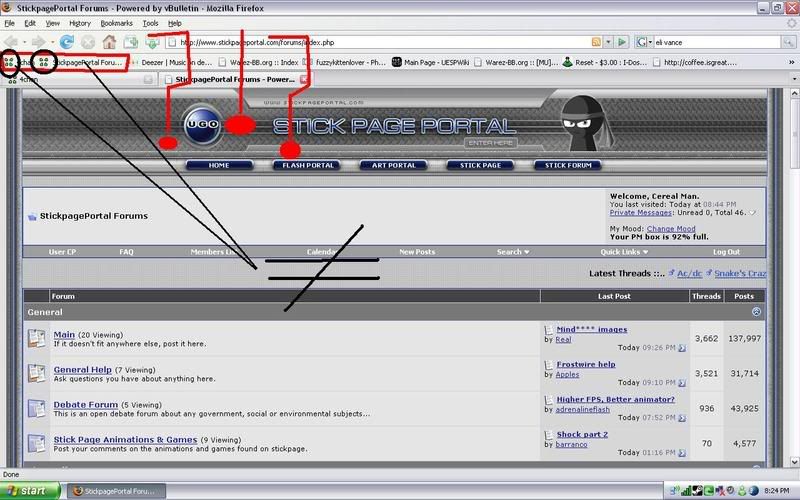
Task: Click the go-to-last-post icon for Main forum
Action: (682, 348)
